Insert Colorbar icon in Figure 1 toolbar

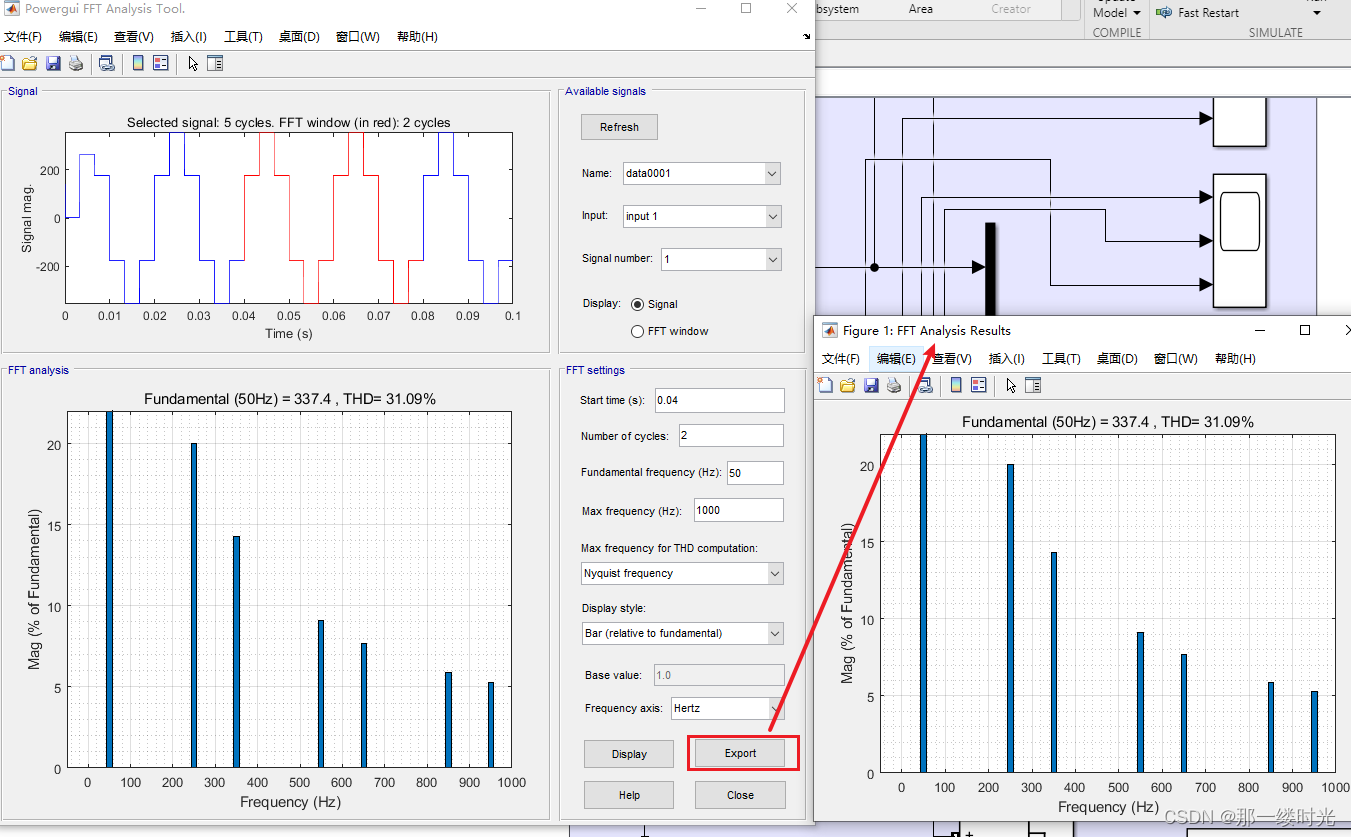click(x=956, y=385)
